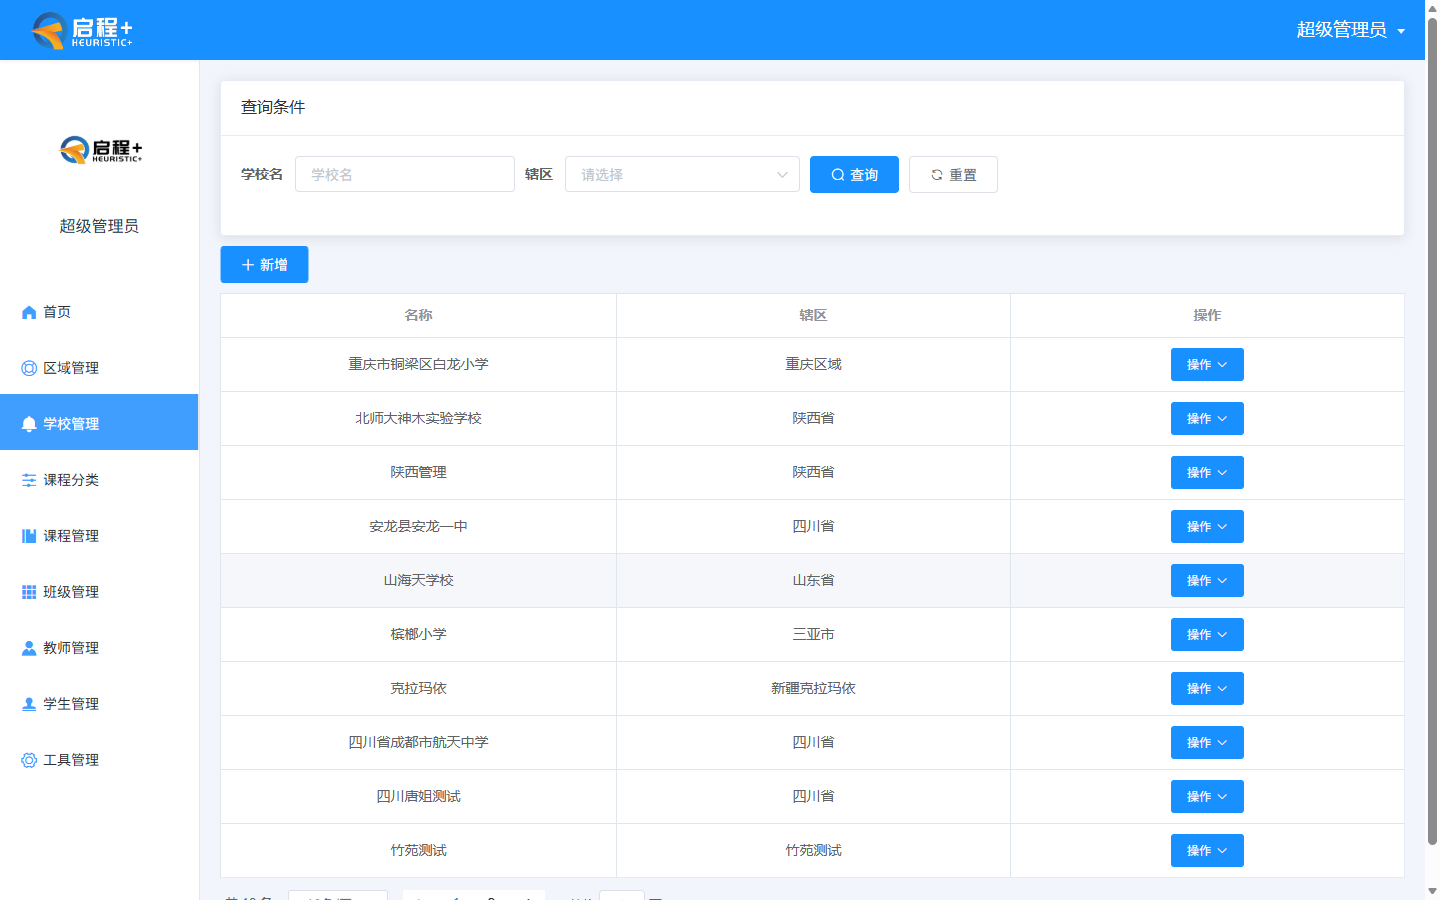Go to 首页 in the sidebar
Image resolution: width=1440 pixels, height=900 pixels.
pos(99,312)
